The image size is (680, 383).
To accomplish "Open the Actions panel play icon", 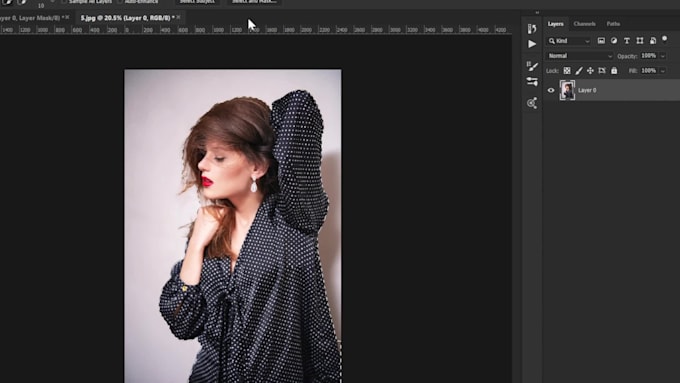I will (532, 44).
